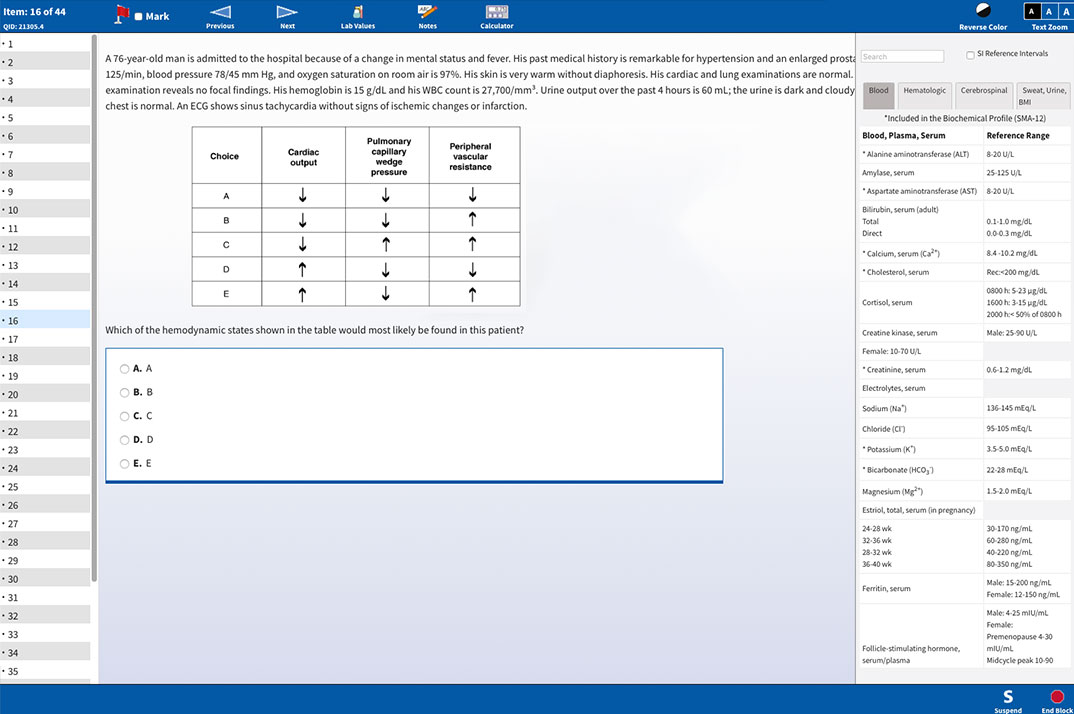Click 'Magnesium (Mg2+)' lab row
The image size is (1074, 714).
point(964,491)
